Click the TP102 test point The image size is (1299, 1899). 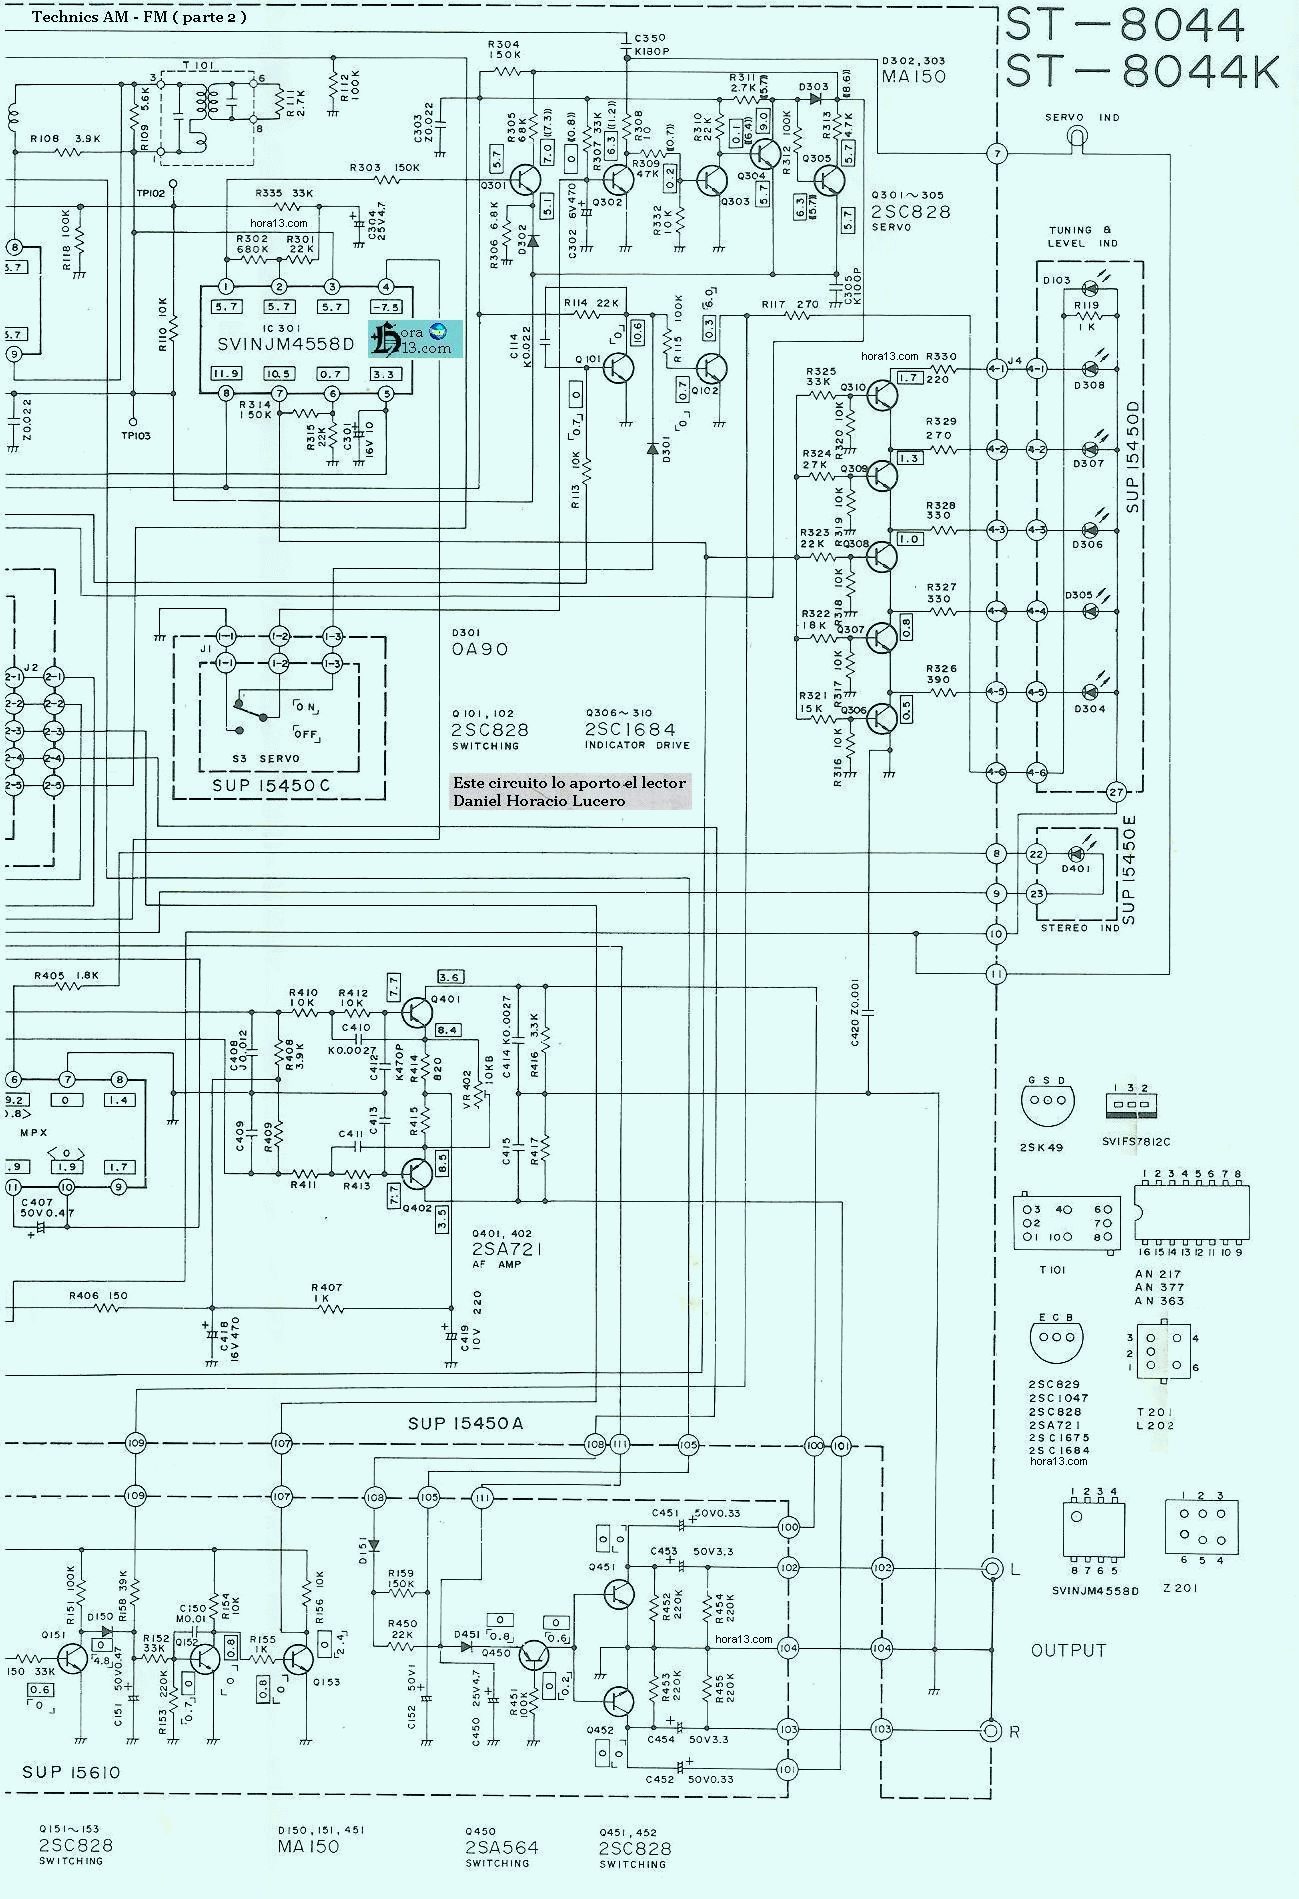click(x=173, y=184)
